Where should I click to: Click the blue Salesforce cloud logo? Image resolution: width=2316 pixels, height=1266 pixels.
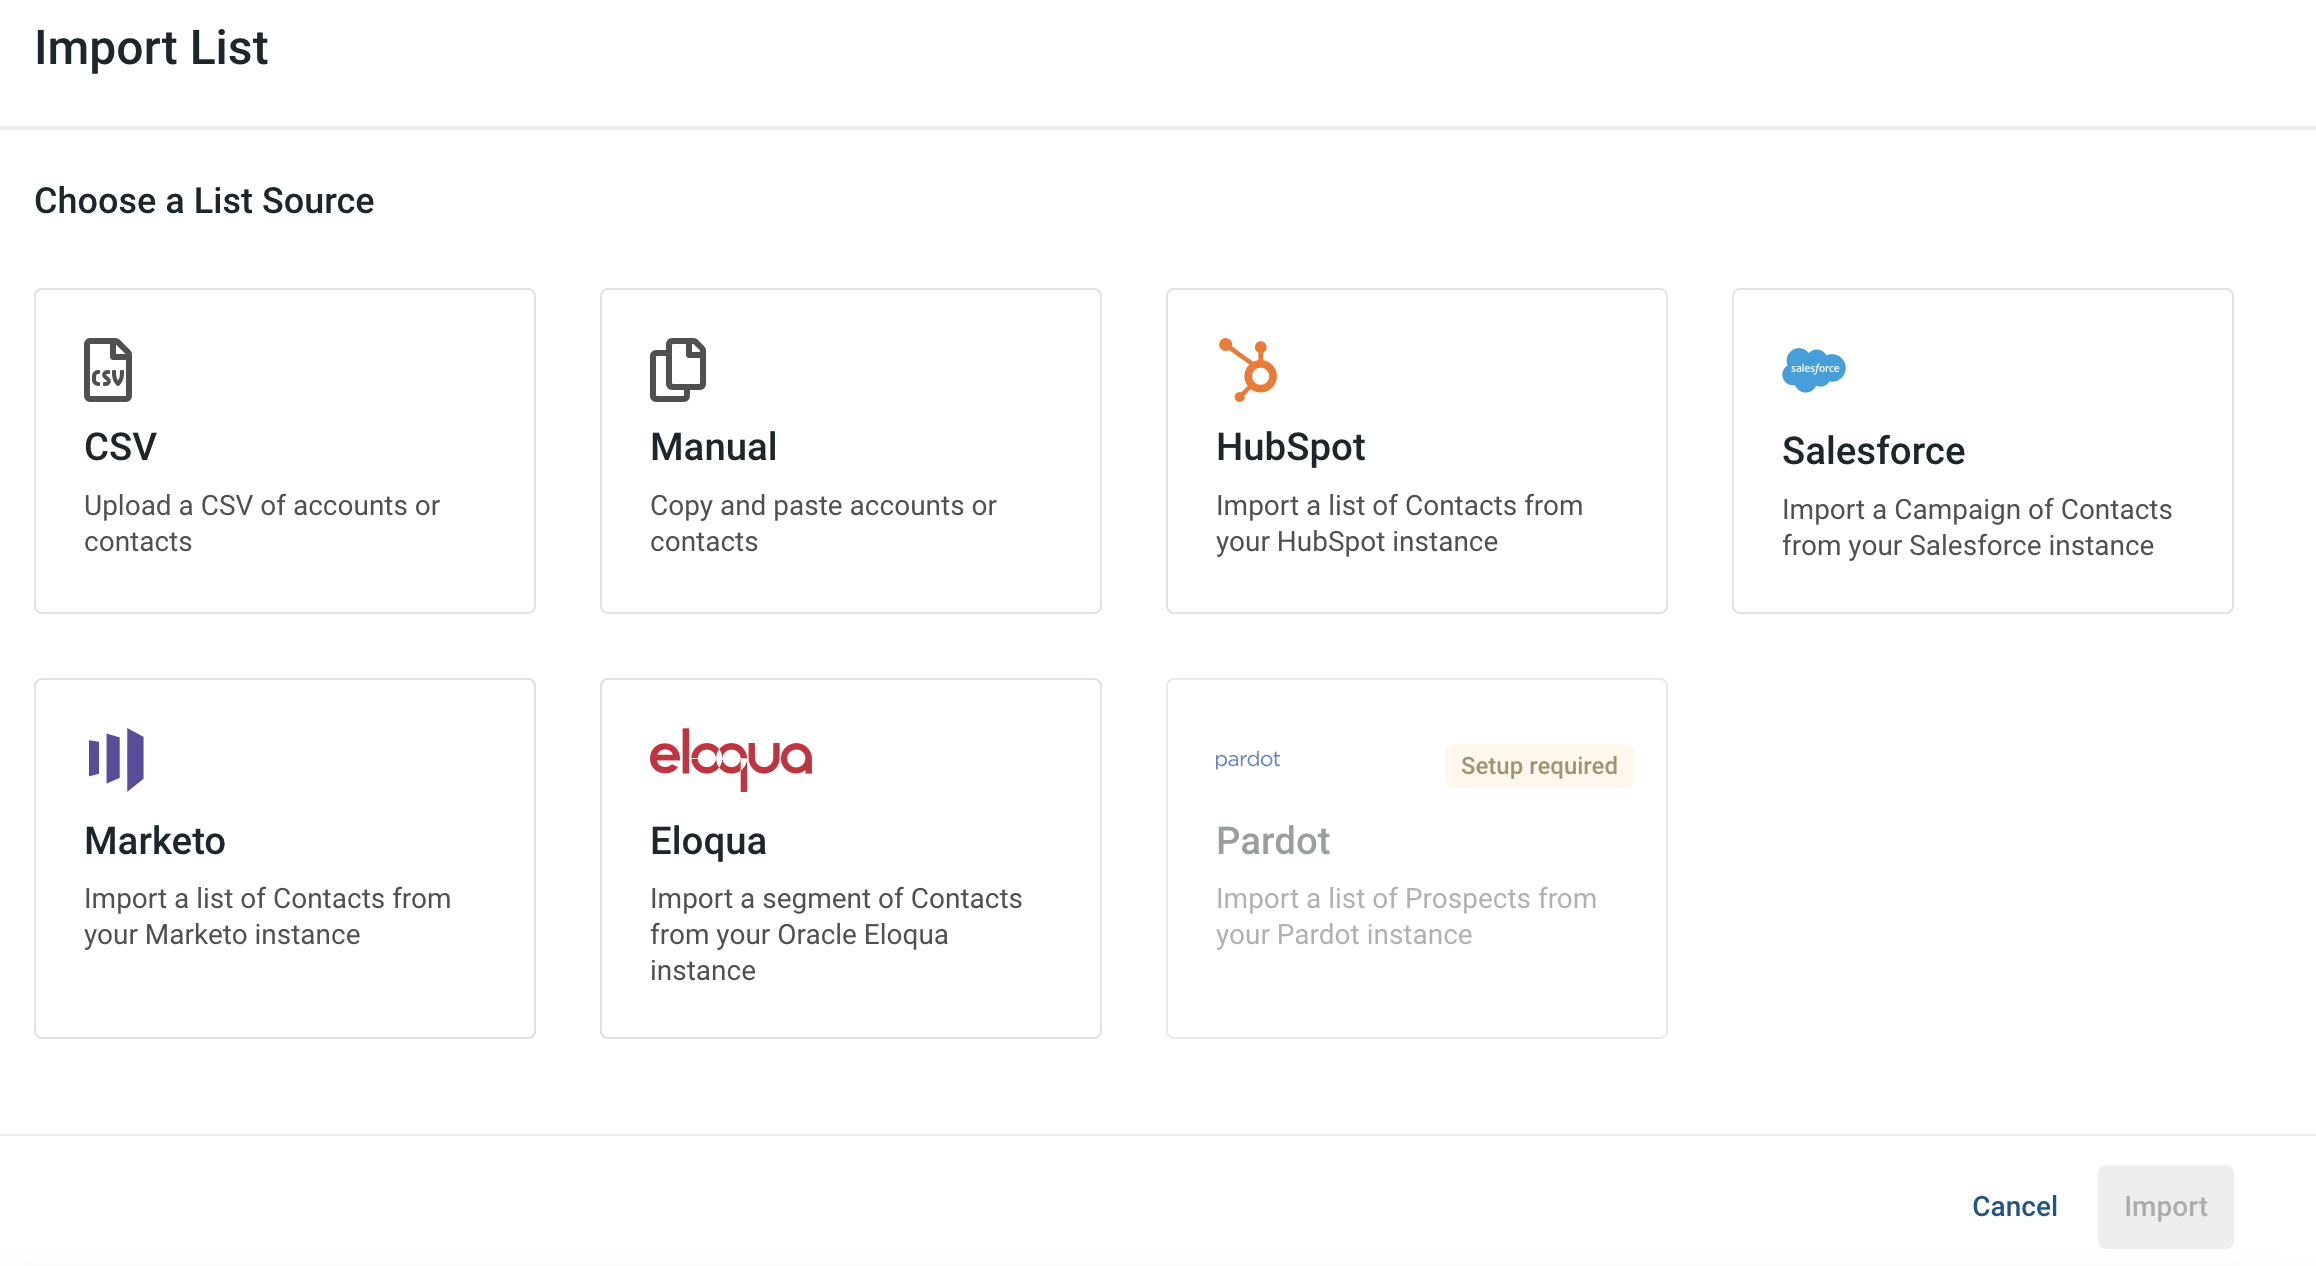pyautogui.click(x=1814, y=370)
